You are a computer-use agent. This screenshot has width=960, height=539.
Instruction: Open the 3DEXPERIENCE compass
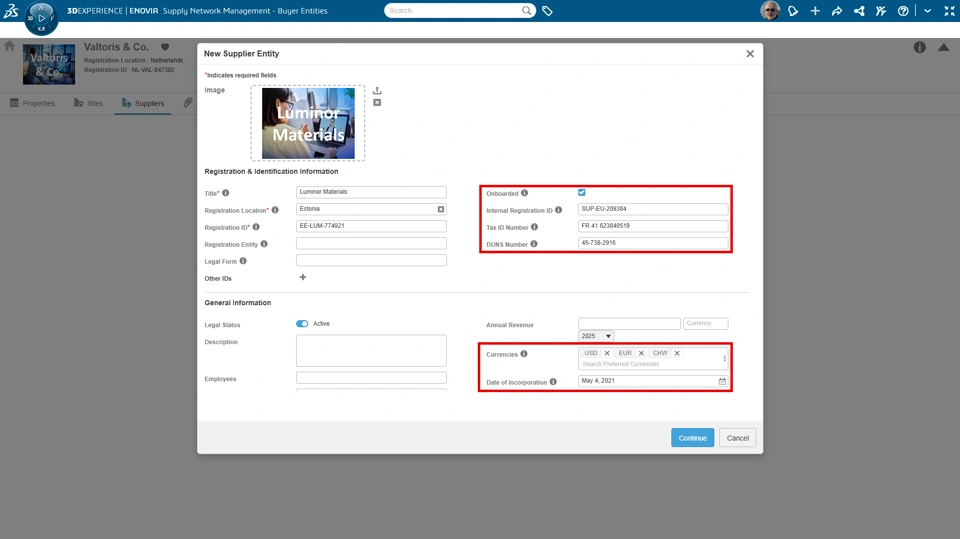pos(41,18)
